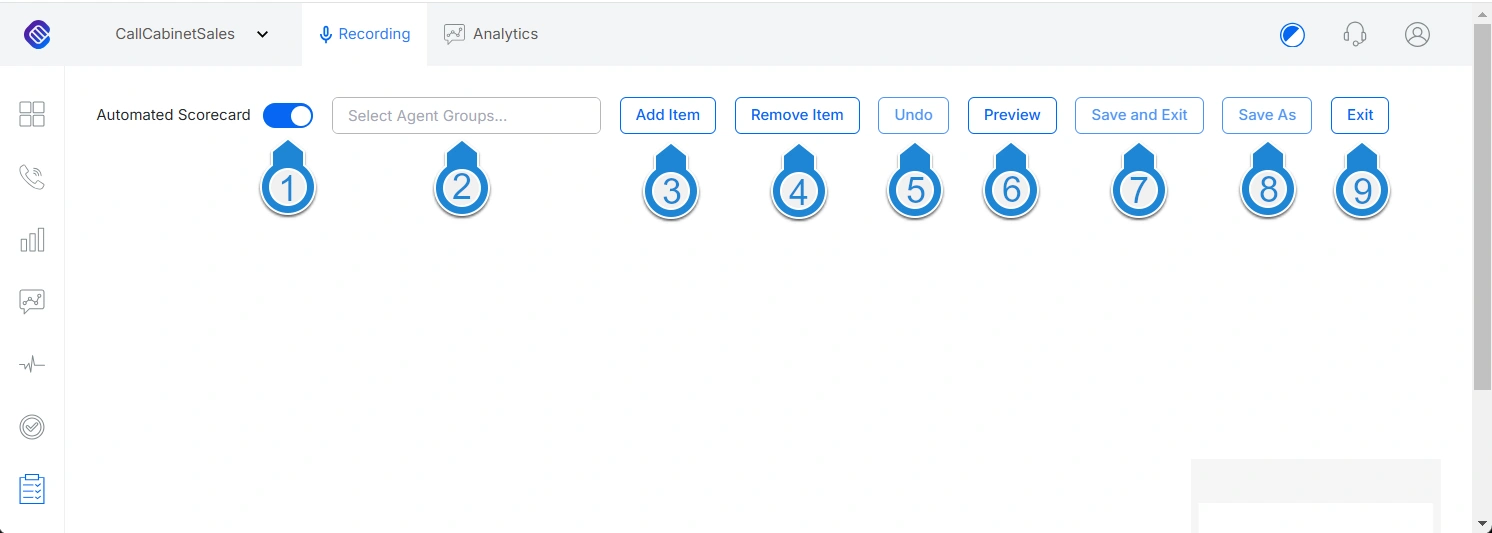Open the scorecard clipboard sidebar icon

32,489
